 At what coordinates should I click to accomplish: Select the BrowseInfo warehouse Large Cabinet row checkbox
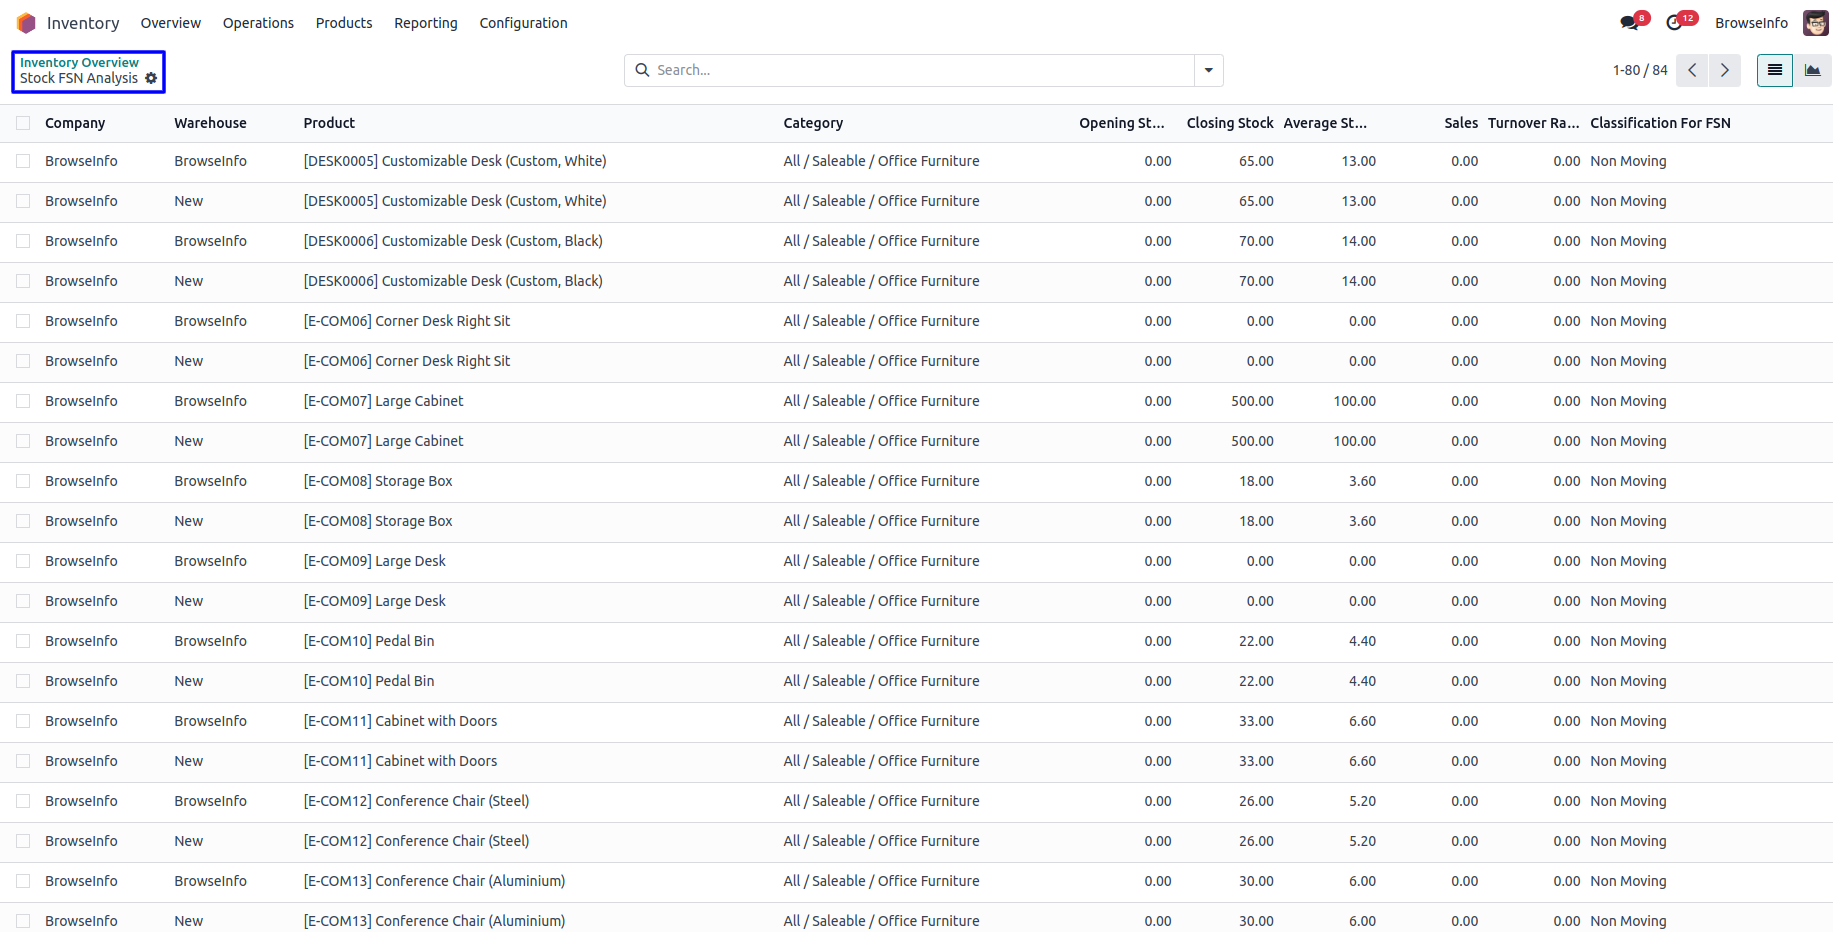23,401
